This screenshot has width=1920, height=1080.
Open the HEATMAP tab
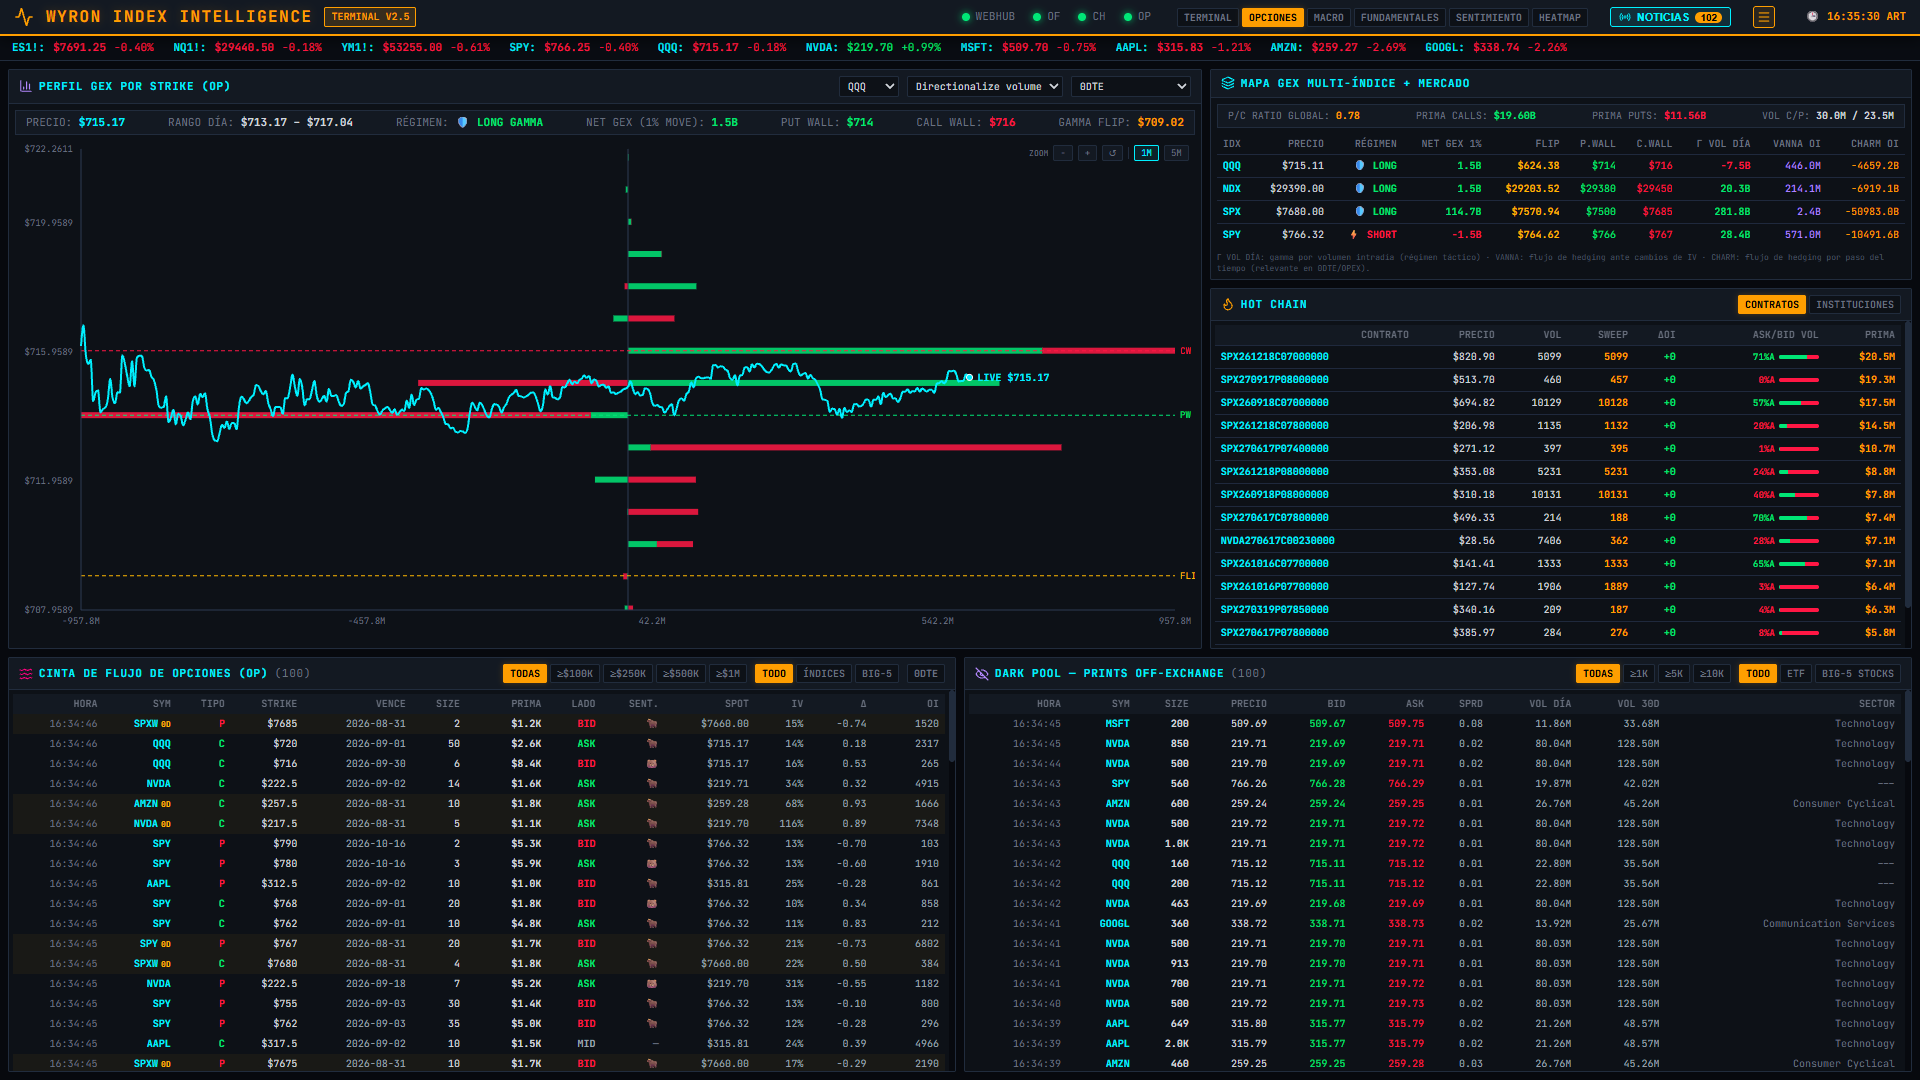coord(1559,18)
